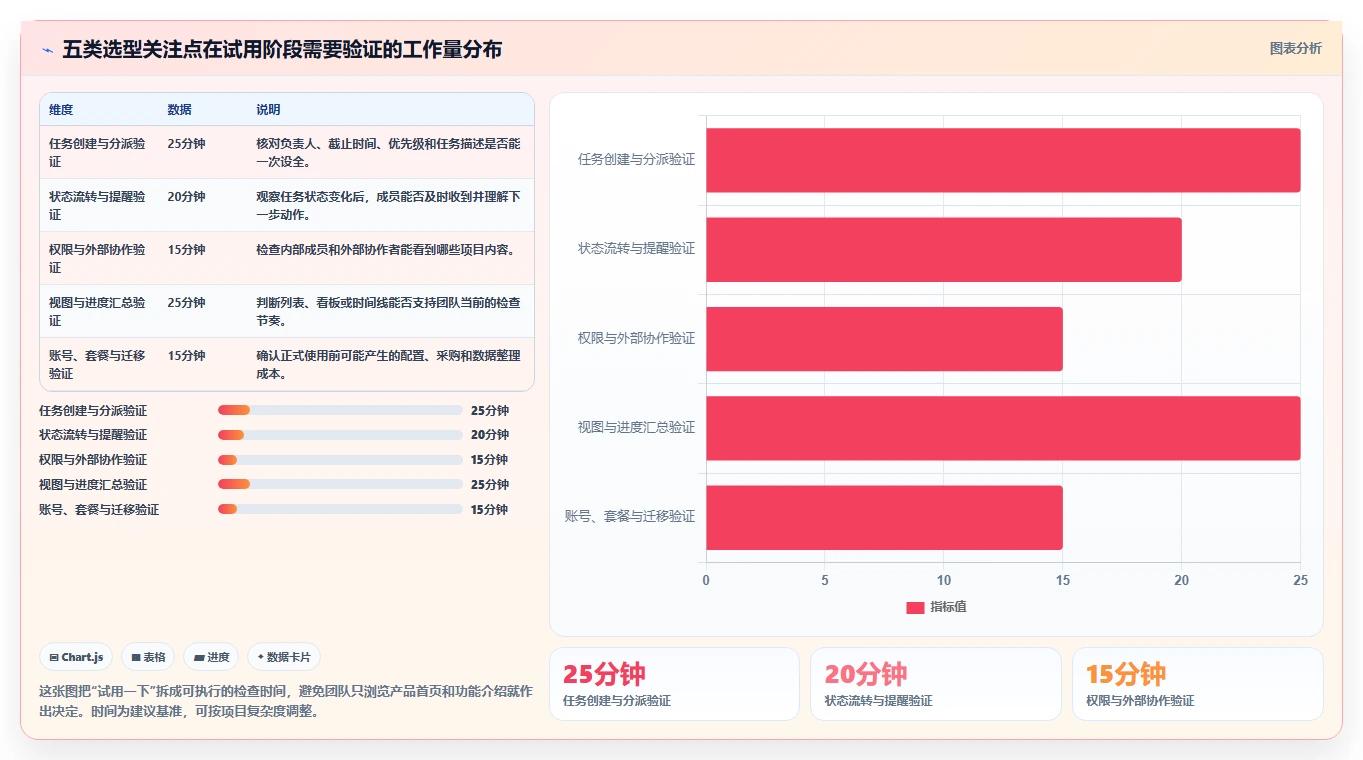Select the 数据卡片 tag chip
The image size is (1363, 760).
[x=284, y=657]
